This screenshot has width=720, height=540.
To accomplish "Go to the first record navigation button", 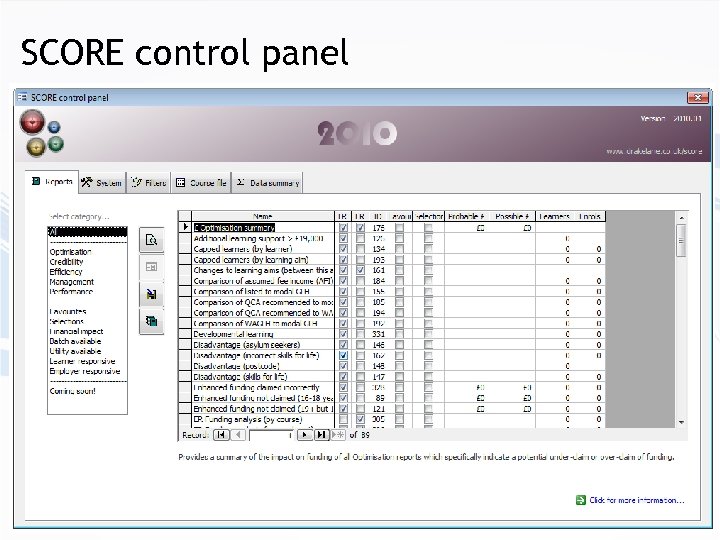I will (221, 434).
